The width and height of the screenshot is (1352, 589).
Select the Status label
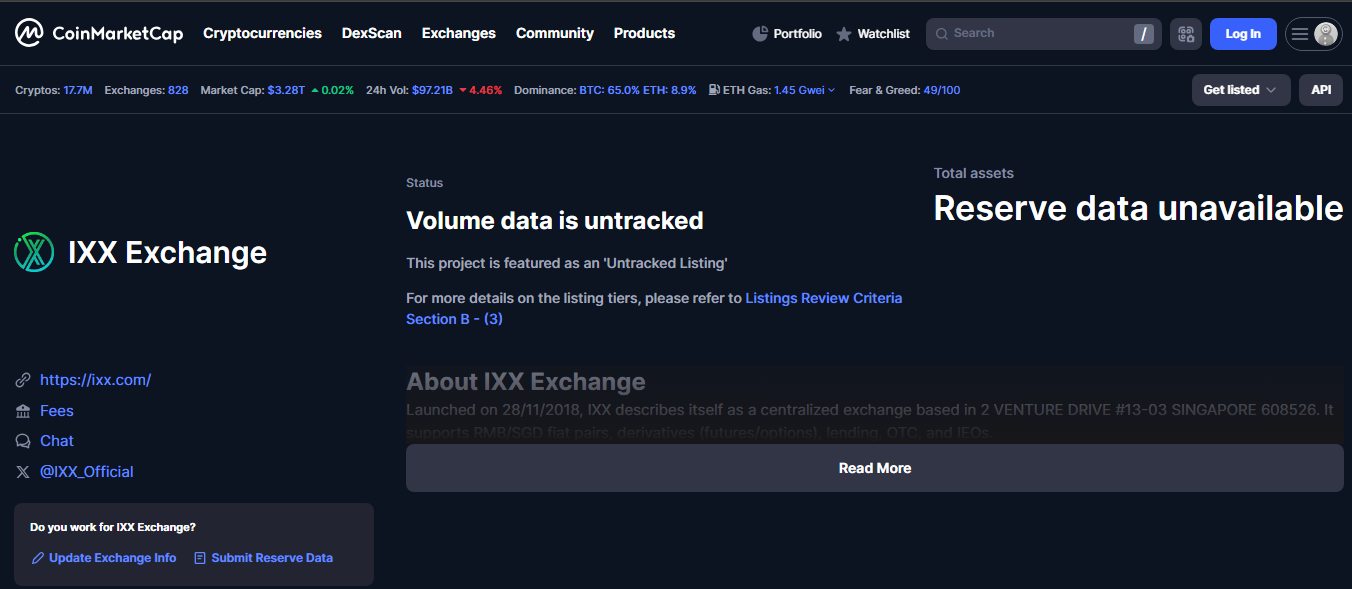[x=424, y=183]
